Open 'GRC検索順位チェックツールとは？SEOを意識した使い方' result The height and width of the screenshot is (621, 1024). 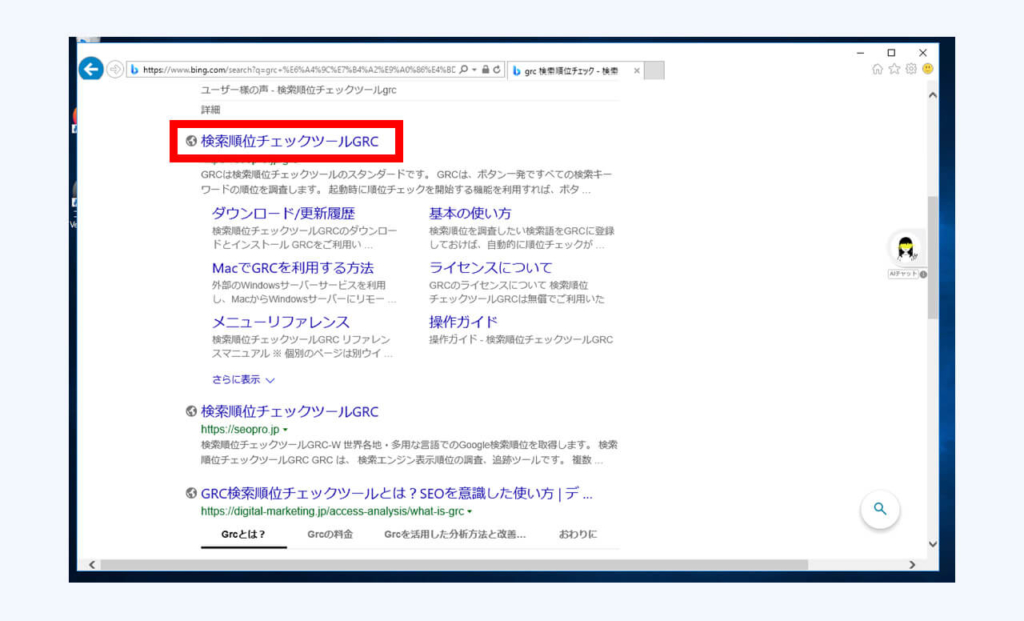coord(396,494)
